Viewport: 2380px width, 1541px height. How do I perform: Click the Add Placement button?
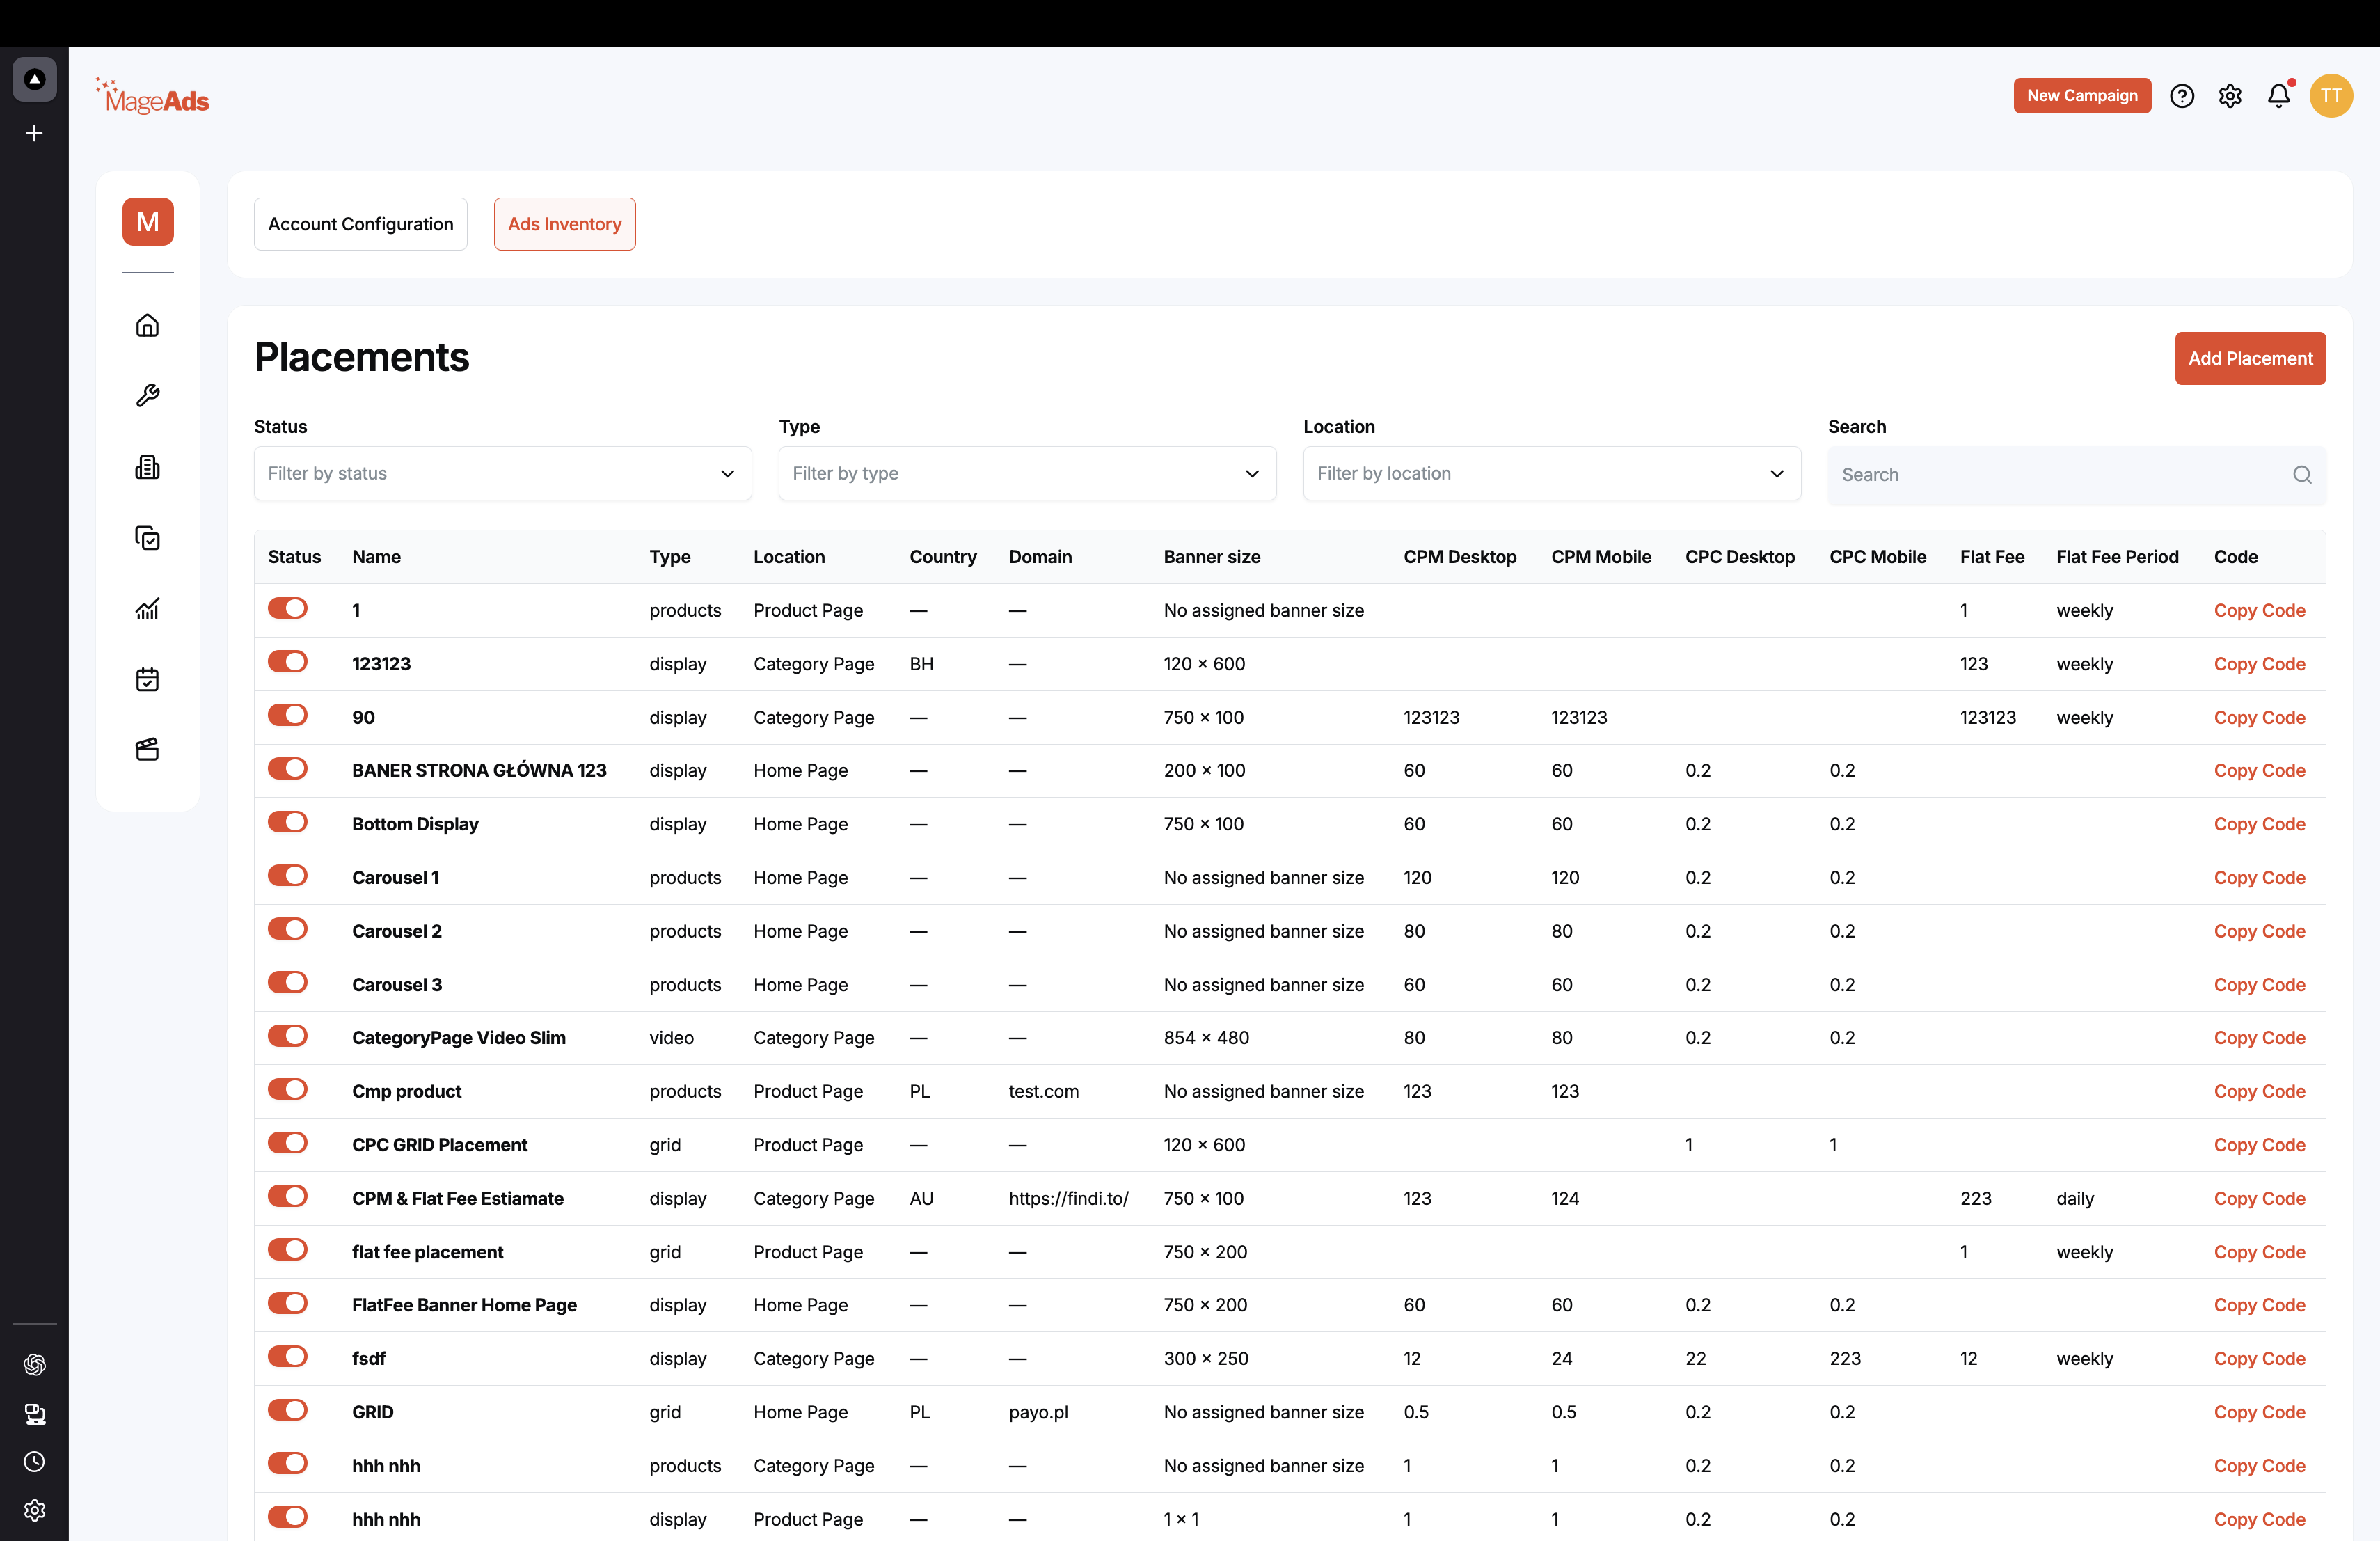click(x=2250, y=358)
